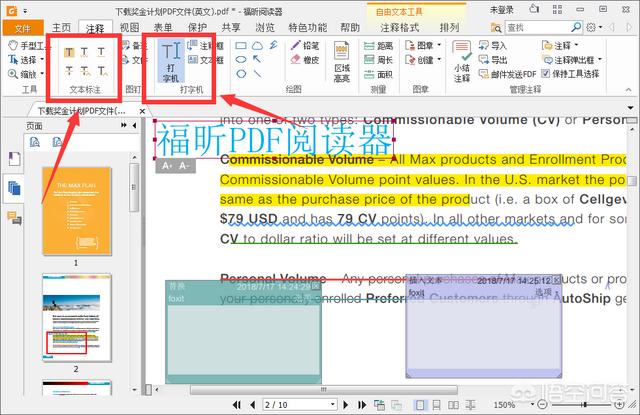Viewport: 640px width, 415px height.
Task: Open the comments side panel
Action: click(x=14, y=218)
